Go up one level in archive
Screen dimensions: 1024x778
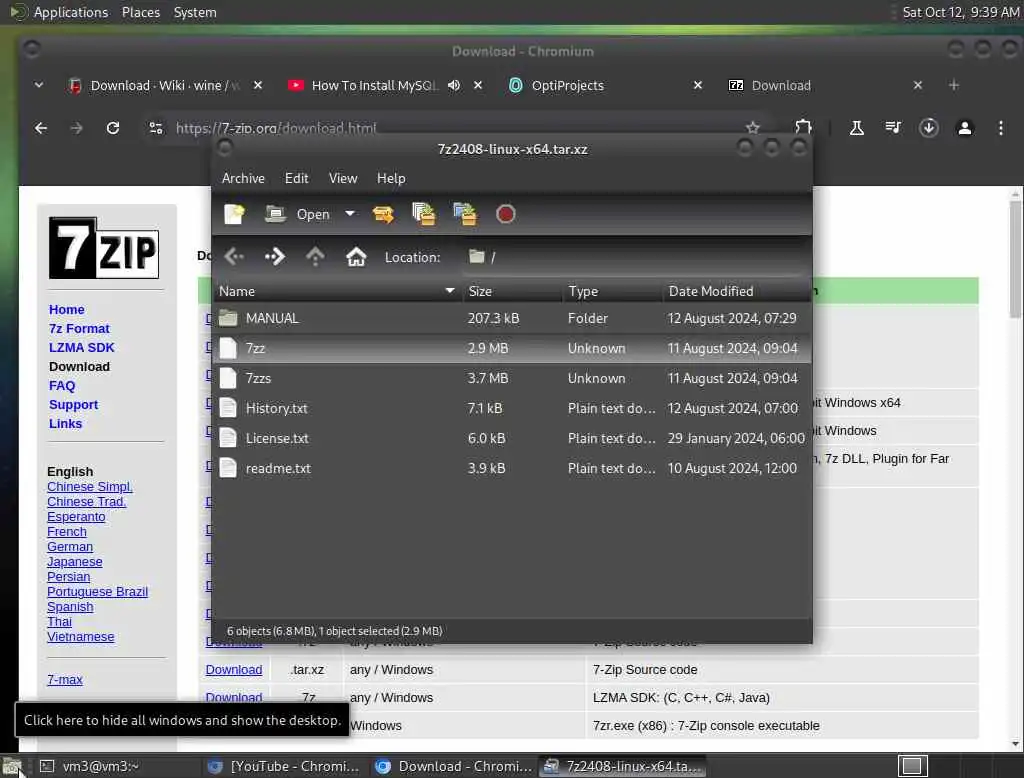[x=315, y=257]
